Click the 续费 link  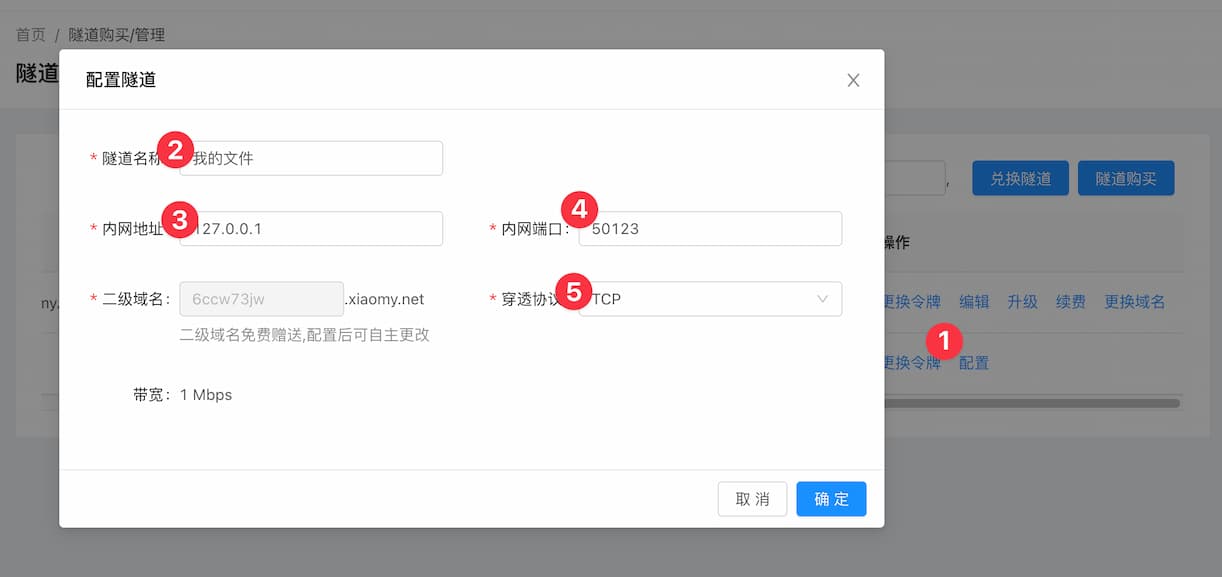tap(1071, 301)
